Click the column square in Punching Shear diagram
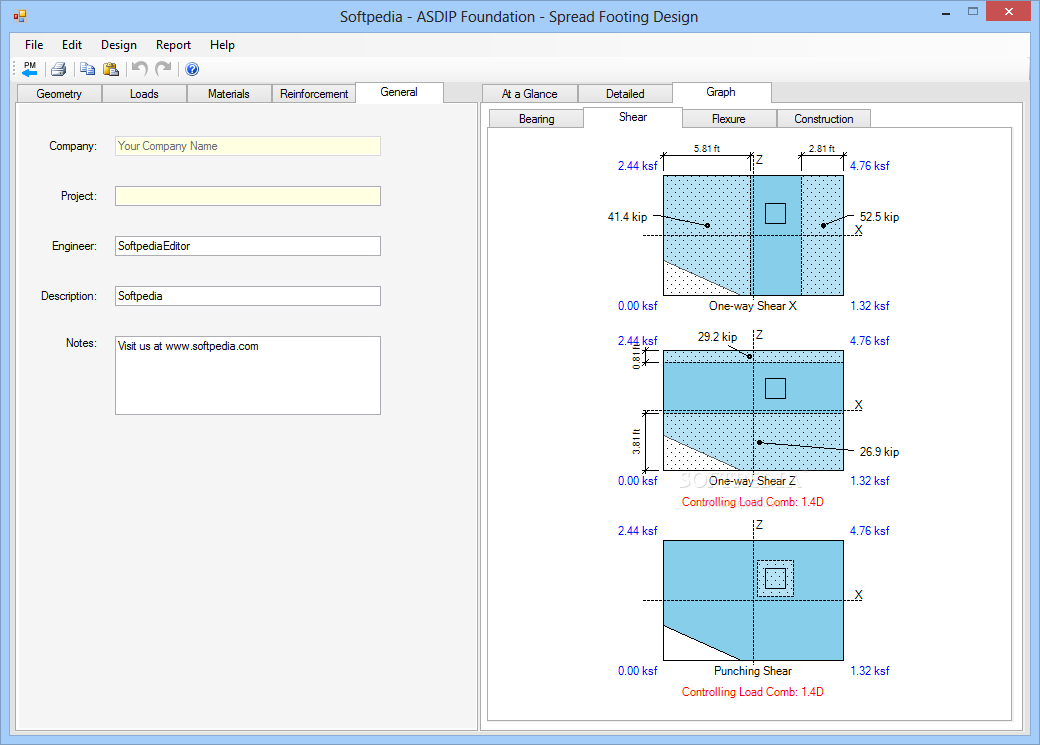This screenshot has height=745, width=1040. pyautogui.click(x=775, y=578)
